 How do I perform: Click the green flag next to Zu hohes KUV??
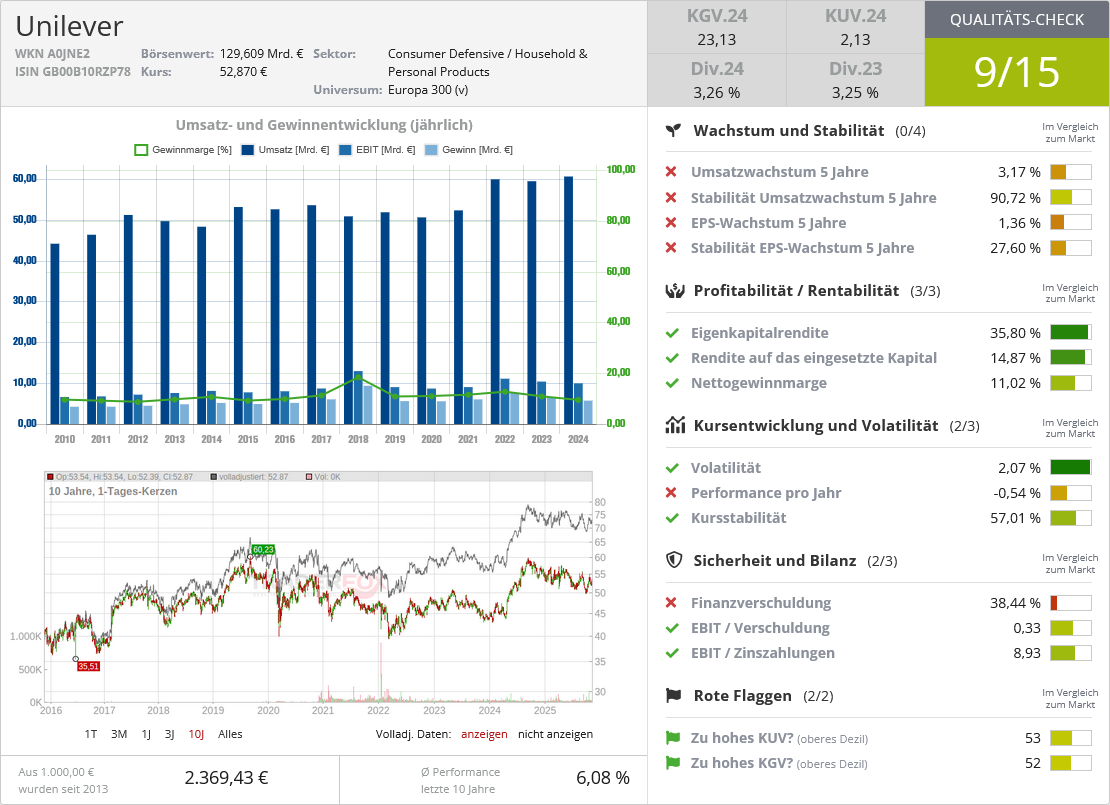pyautogui.click(x=673, y=738)
